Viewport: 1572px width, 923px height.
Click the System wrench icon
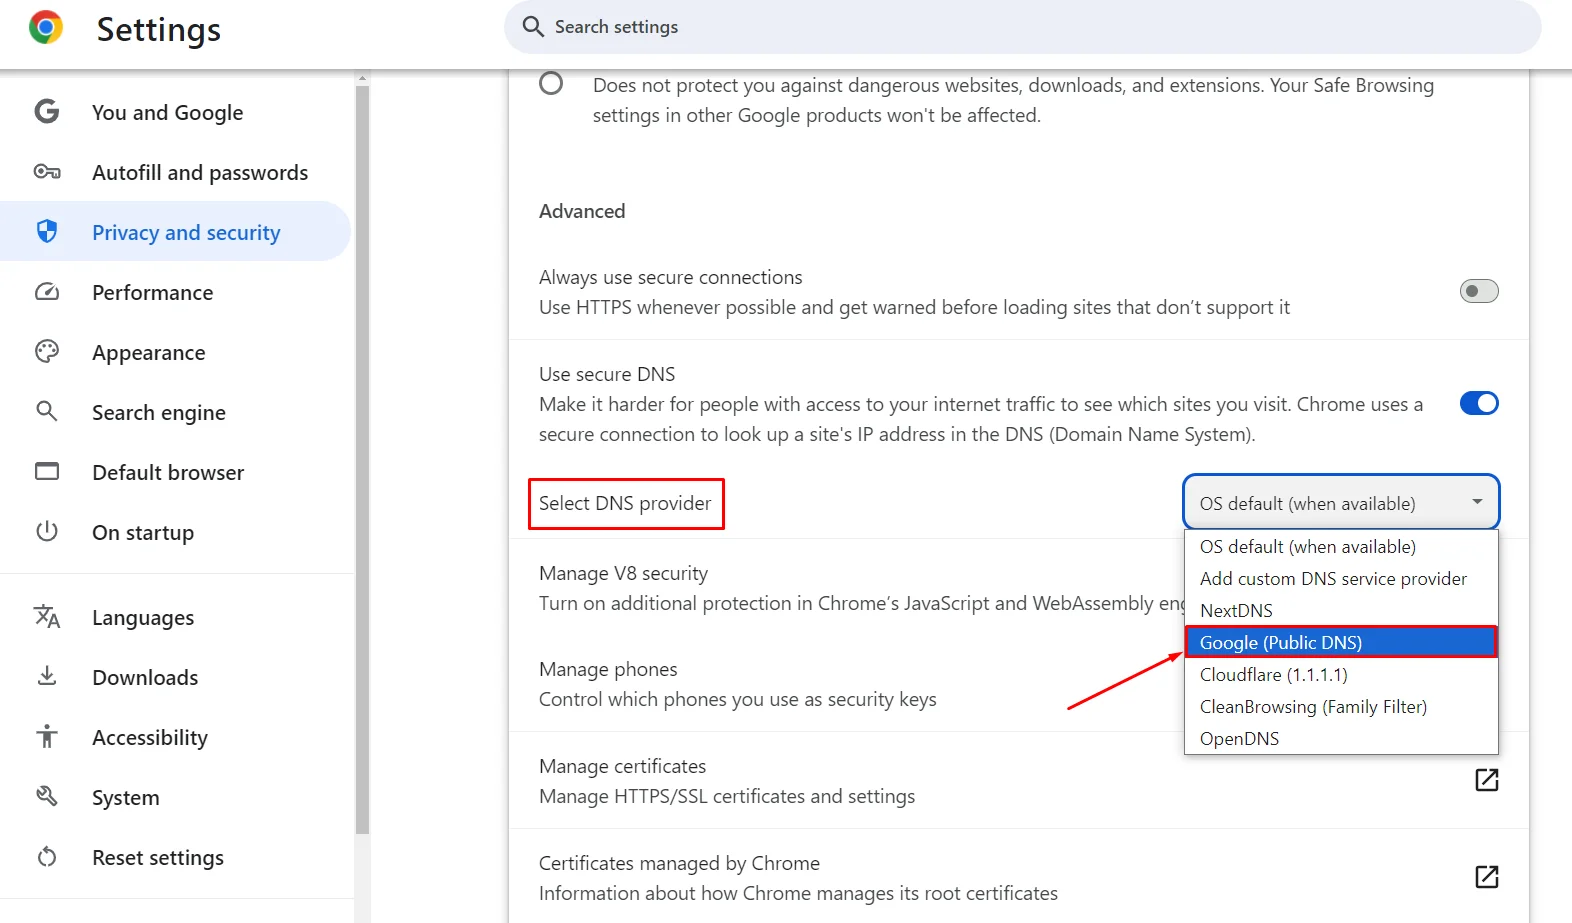click(x=47, y=796)
